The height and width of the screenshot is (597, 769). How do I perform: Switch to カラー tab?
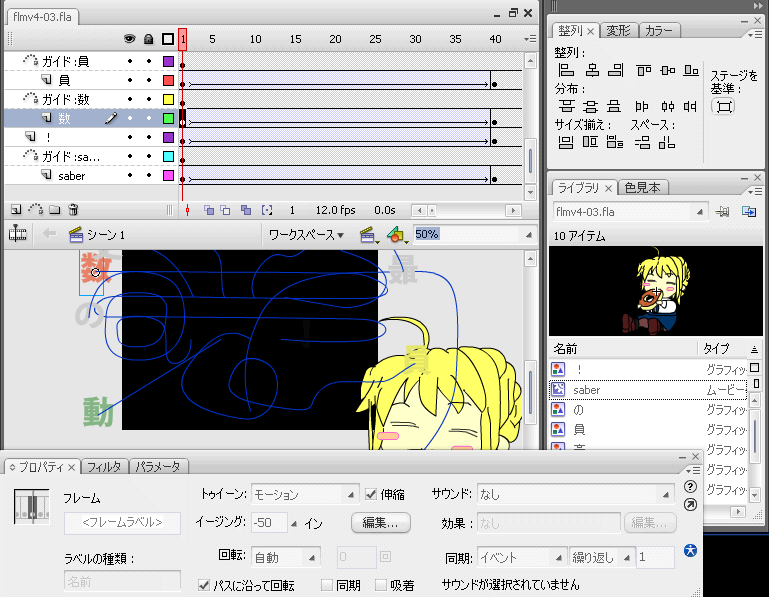pos(658,31)
